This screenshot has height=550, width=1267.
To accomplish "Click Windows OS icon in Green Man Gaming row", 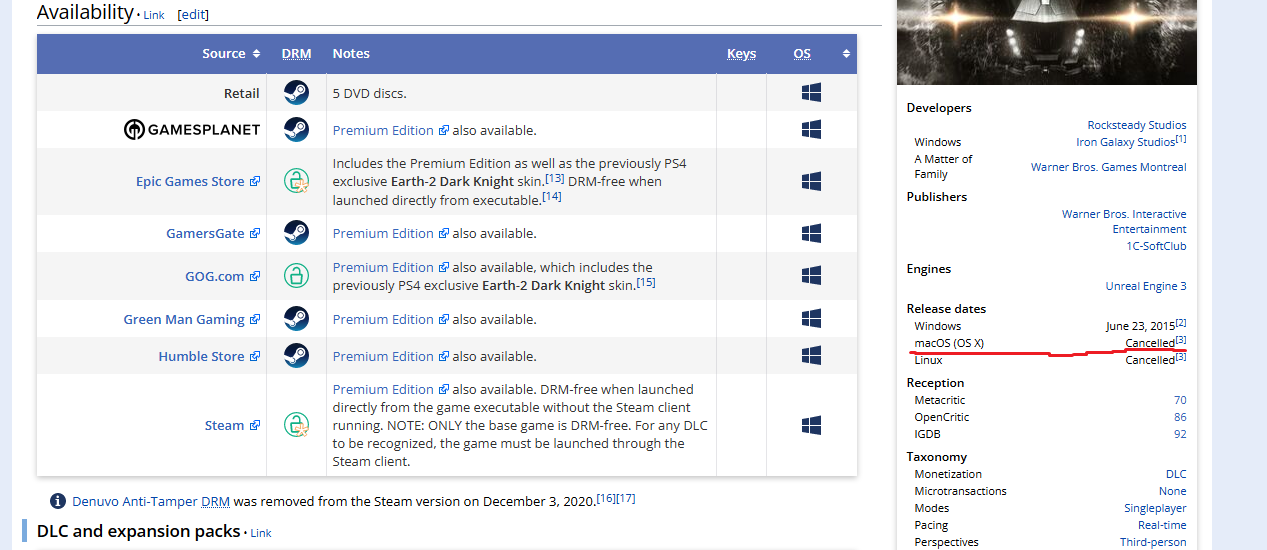I will 811,319.
